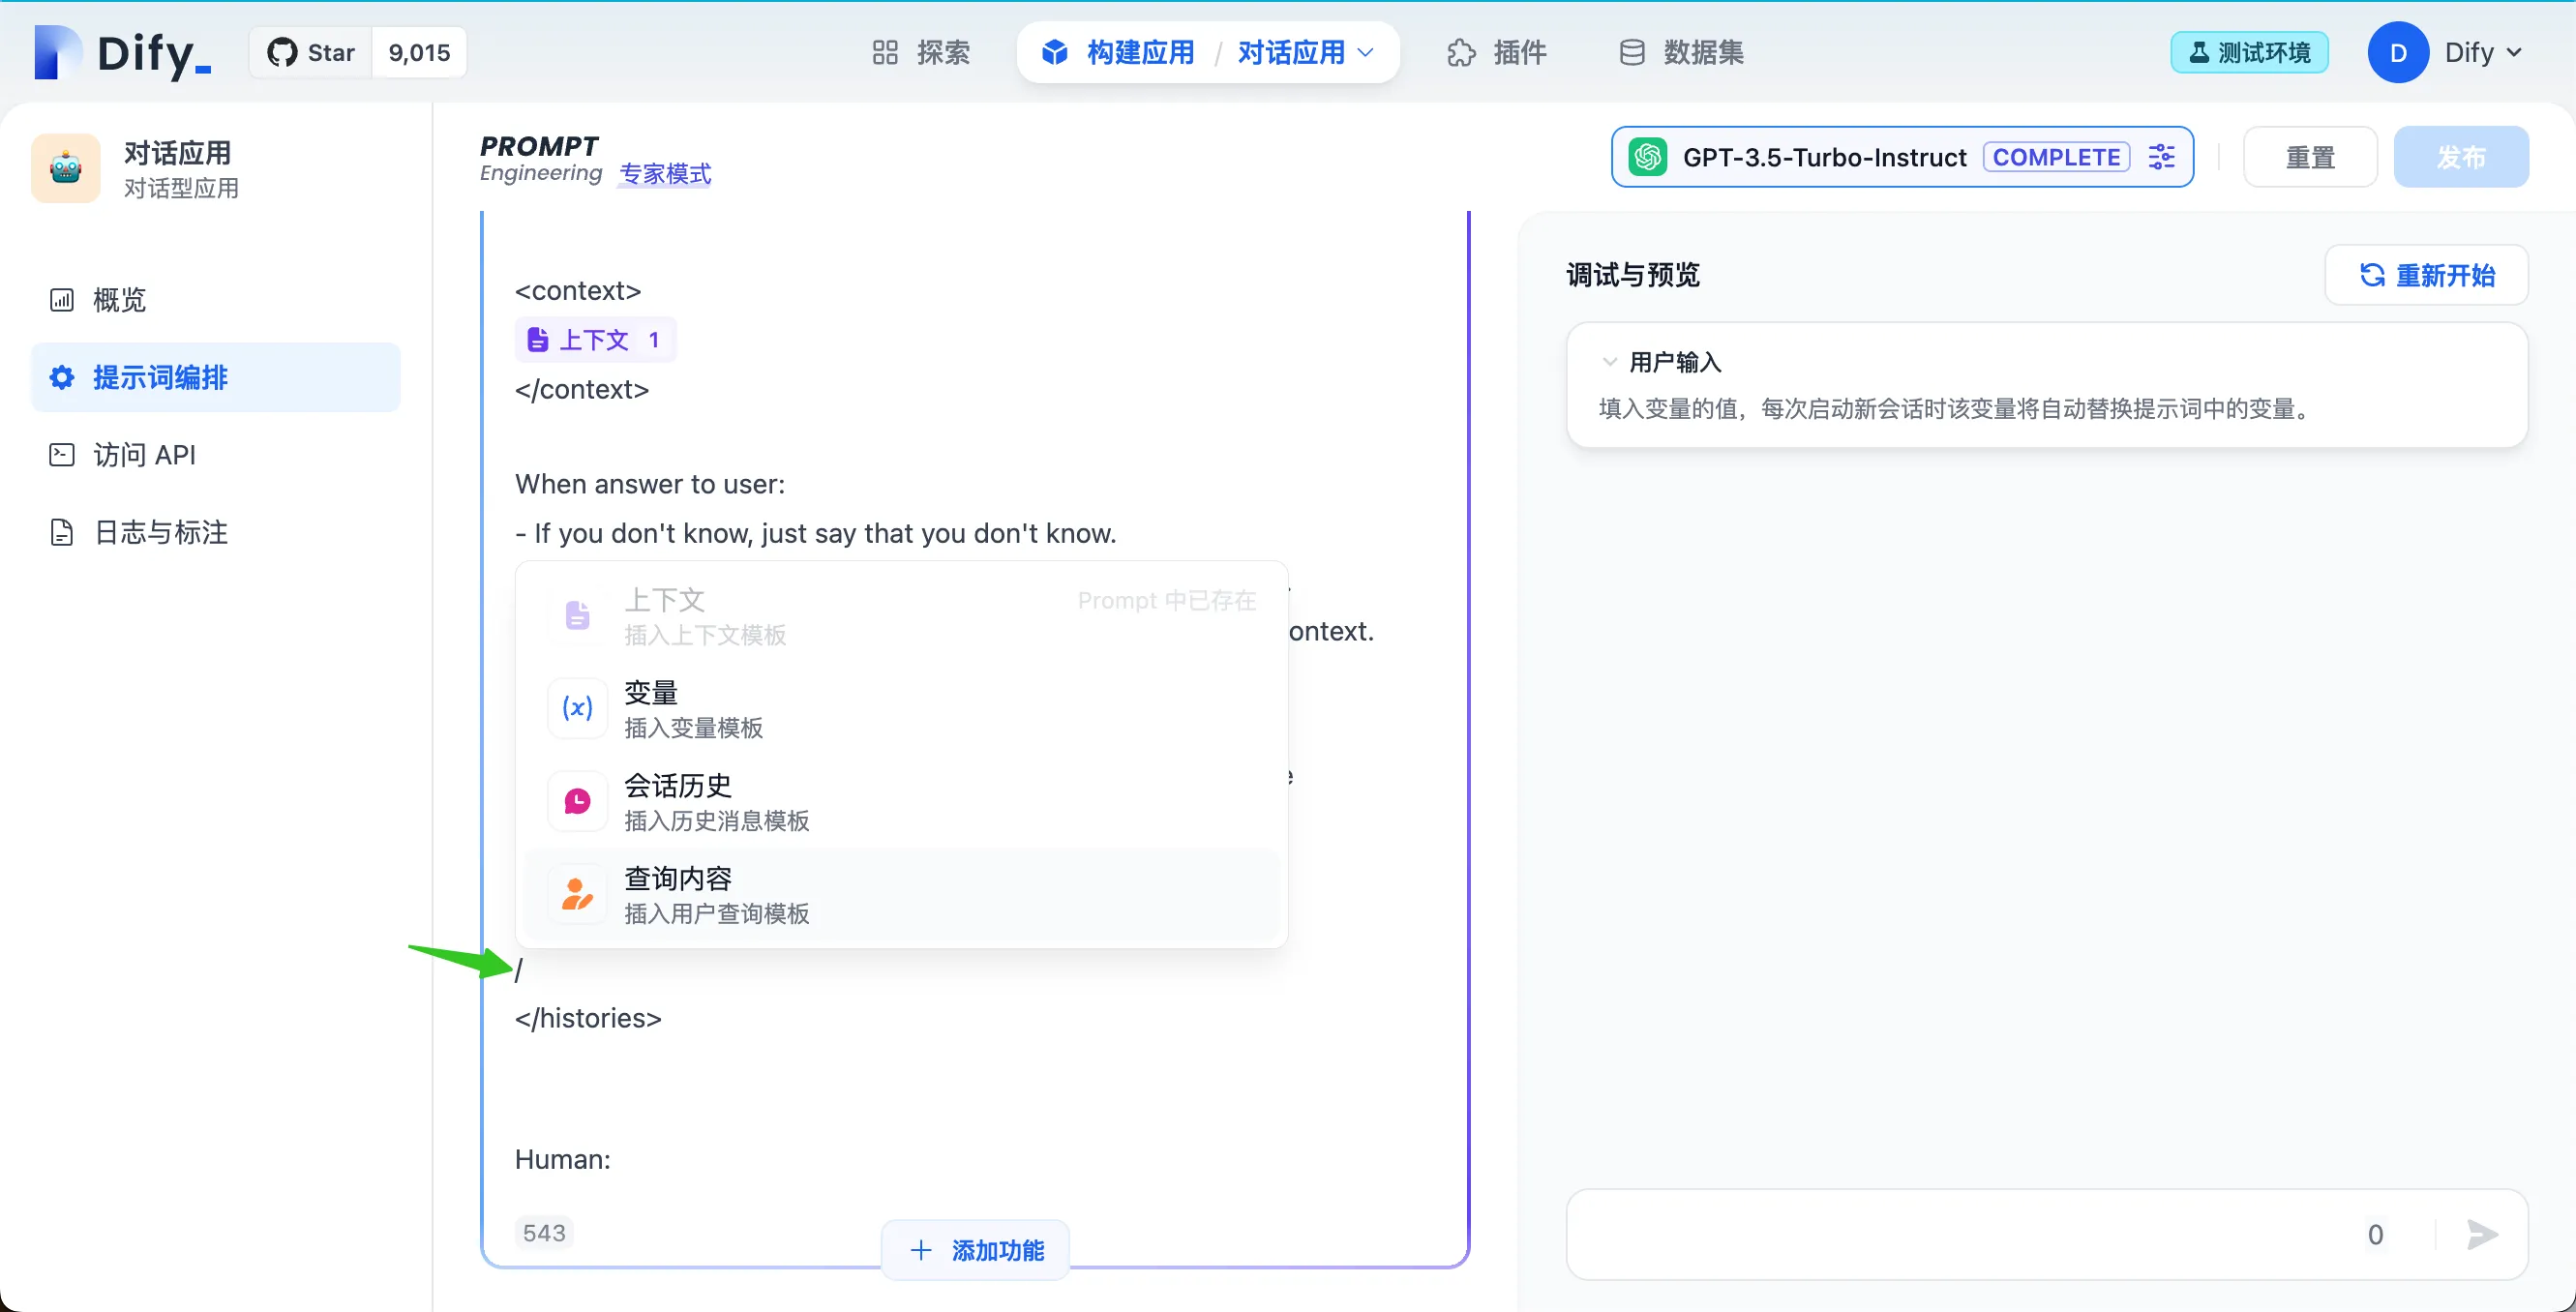Click the 重新开始 restart button
This screenshot has width=2576, height=1312.
pyautogui.click(x=2426, y=275)
